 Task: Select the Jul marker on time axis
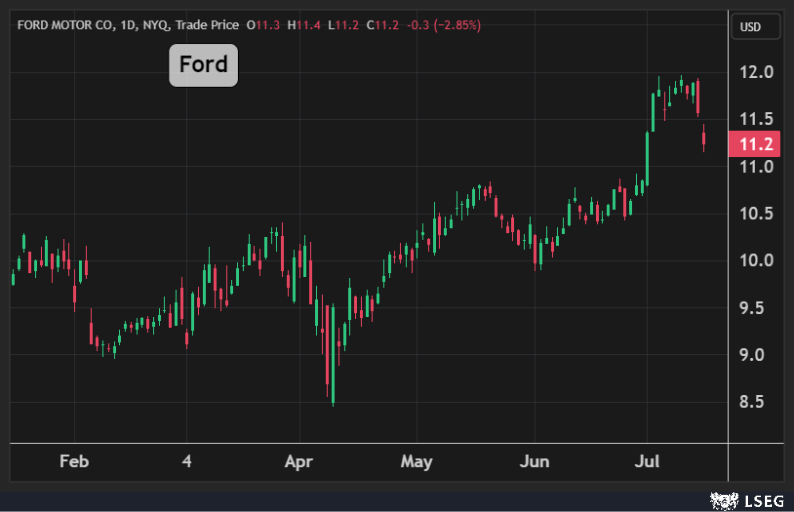[647, 462]
